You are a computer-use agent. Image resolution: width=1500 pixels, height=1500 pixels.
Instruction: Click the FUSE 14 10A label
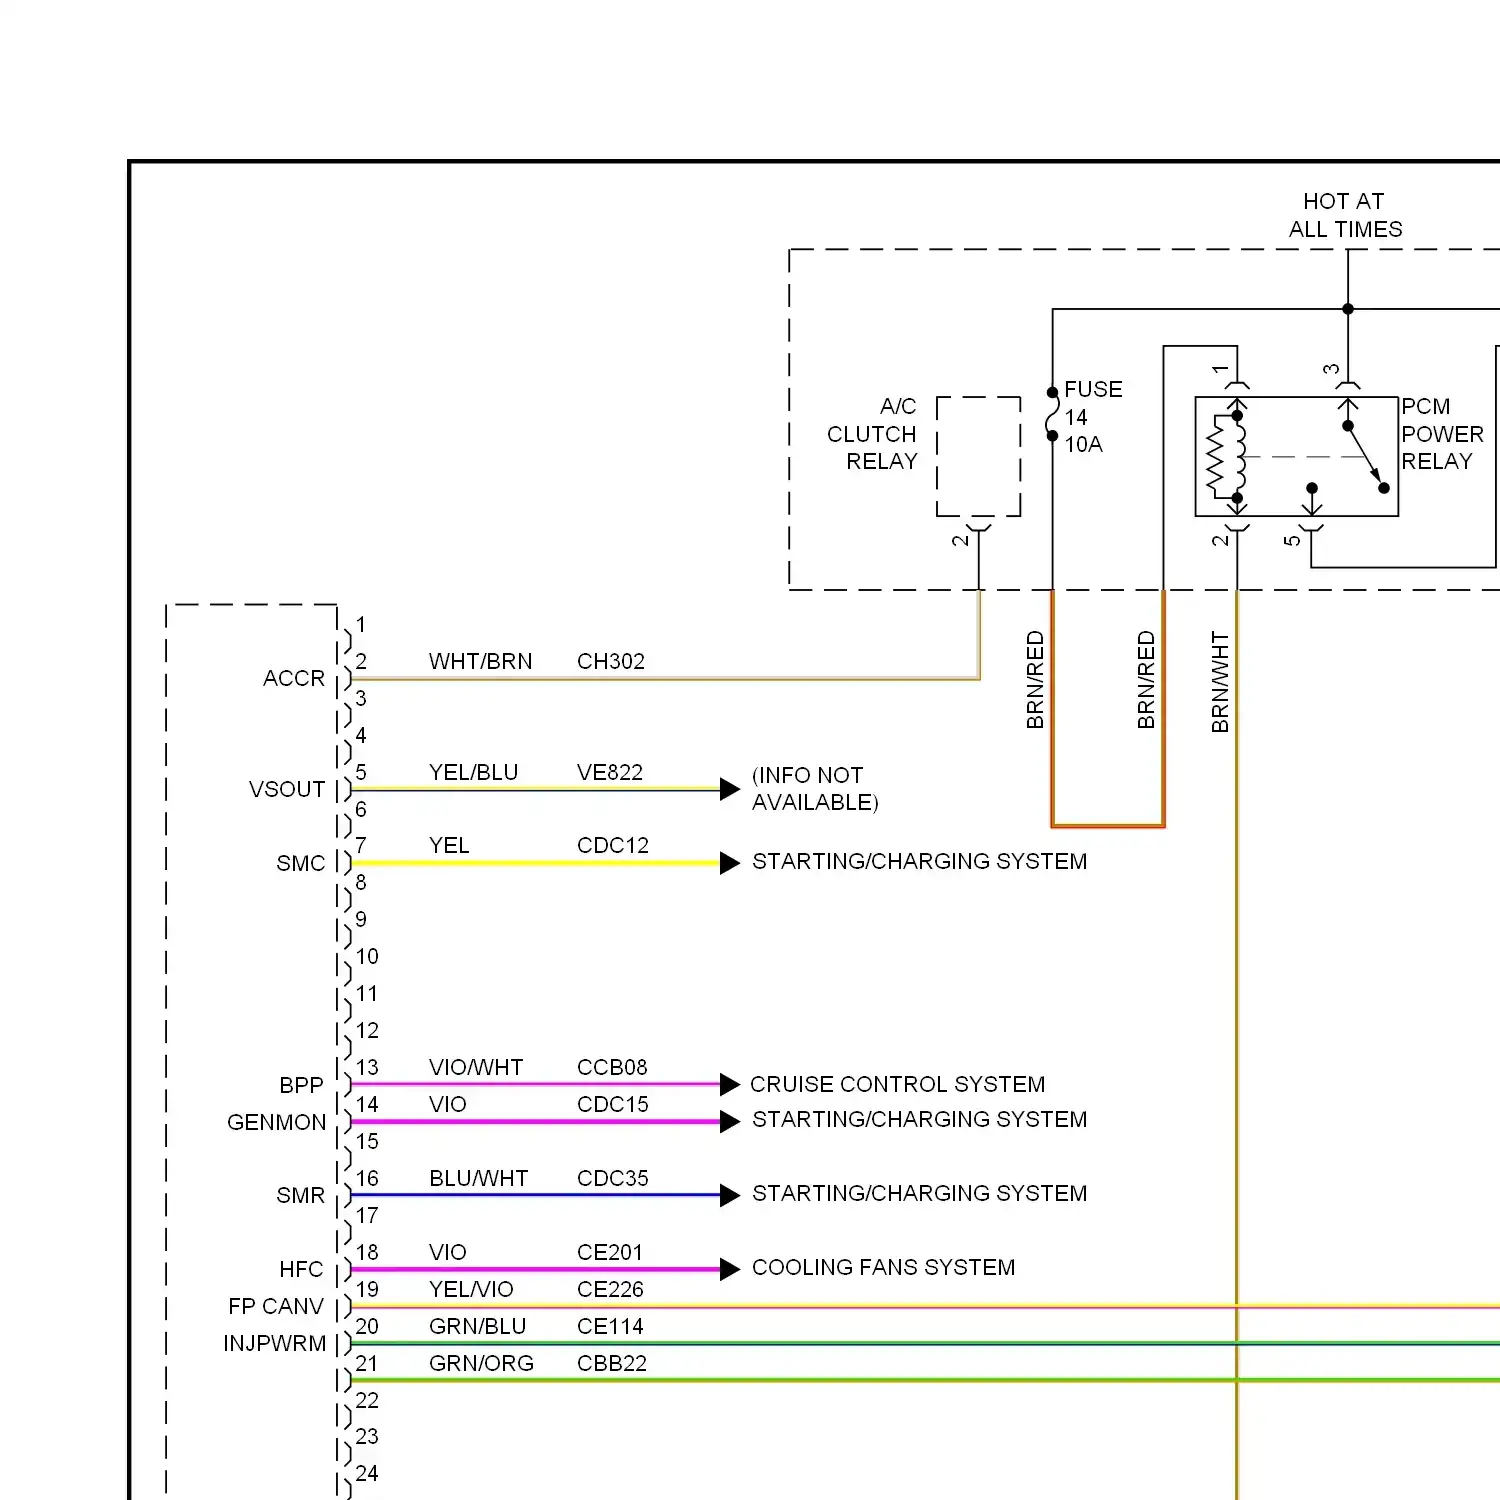[1093, 417]
